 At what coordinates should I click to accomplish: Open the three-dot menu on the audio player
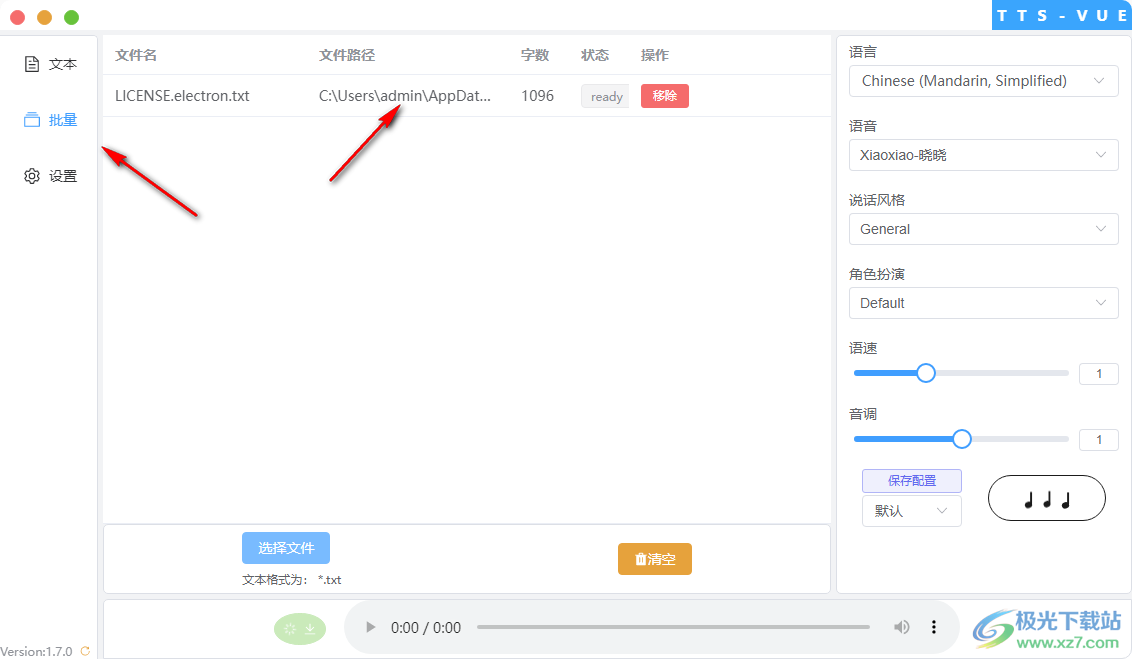(x=933, y=627)
